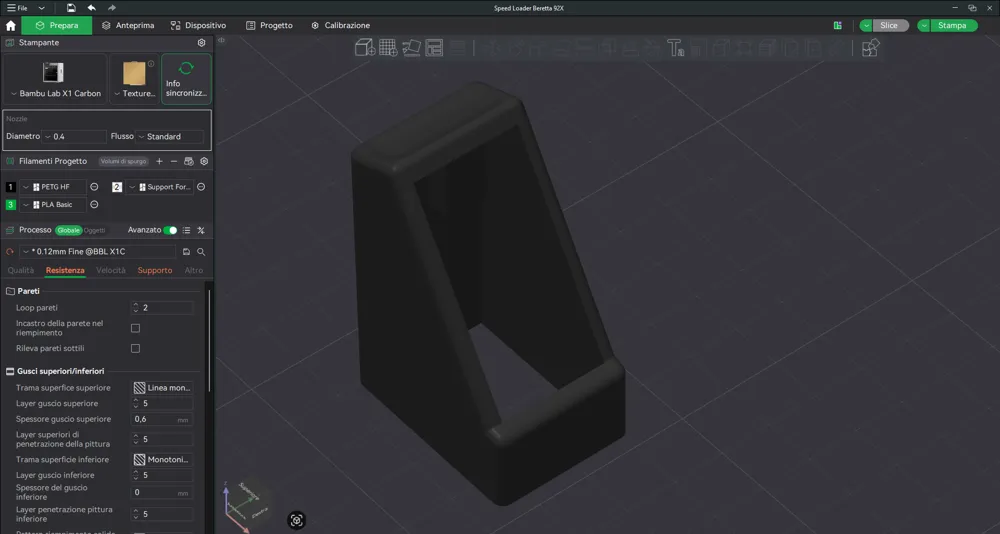This screenshot has width=1000, height=534.
Task: Click the Loop pareti value field
Action: 162,308
